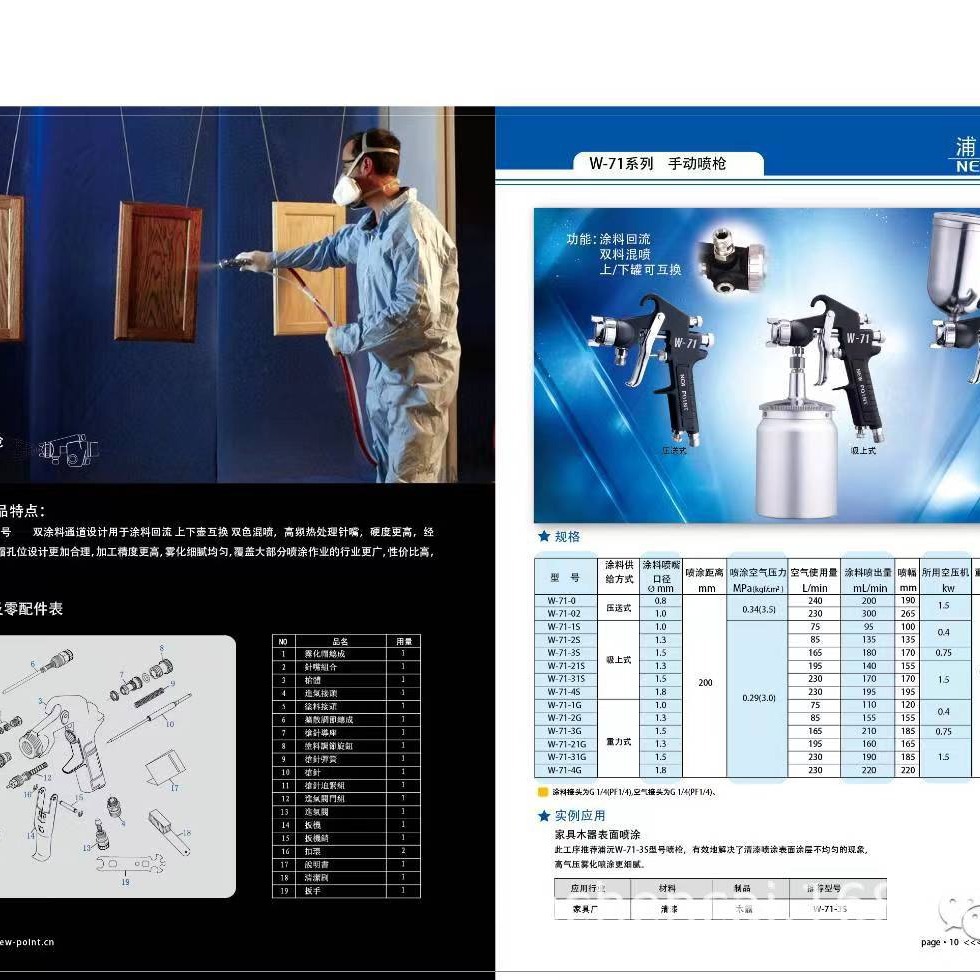Image resolution: width=980 pixels, height=980 pixels.
Task: Click the 零配件表 heading
Action: (31, 609)
